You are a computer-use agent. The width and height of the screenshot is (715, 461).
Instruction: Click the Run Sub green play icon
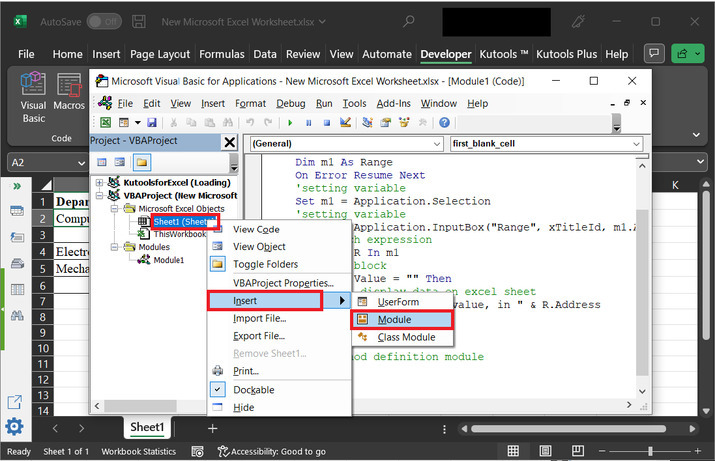[290, 123]
